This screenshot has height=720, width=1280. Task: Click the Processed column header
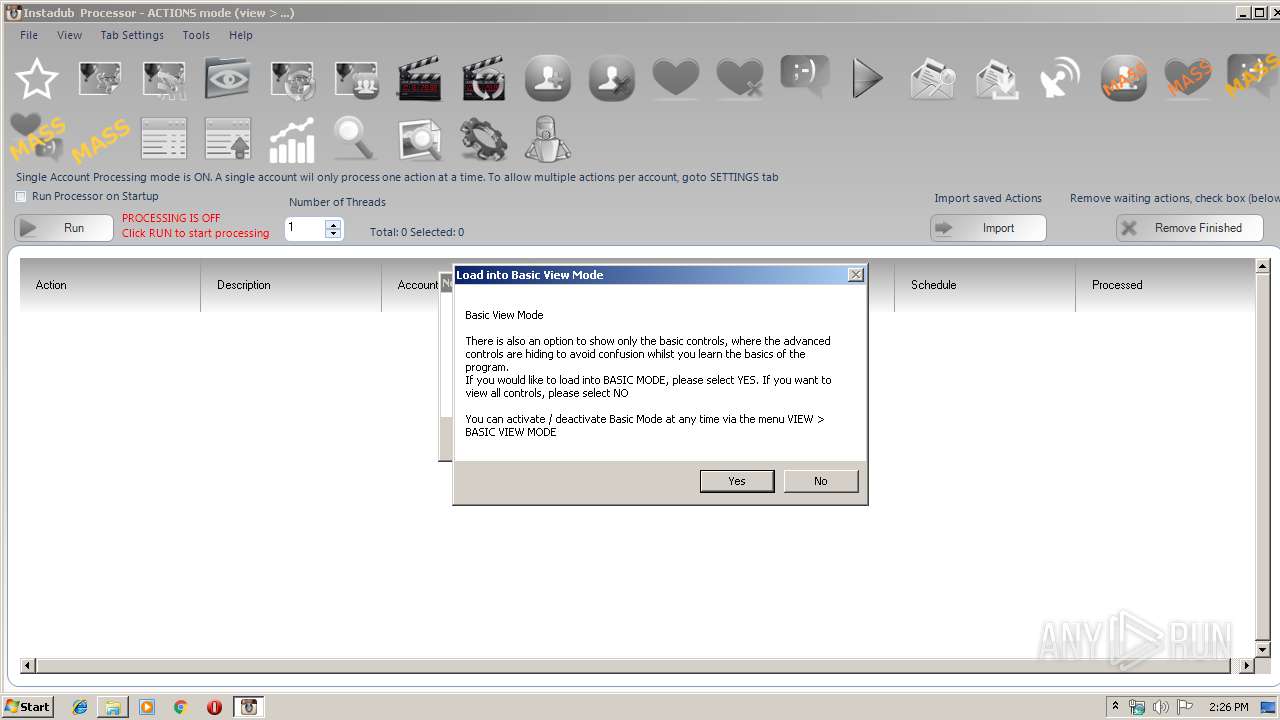click(1165, 285)
